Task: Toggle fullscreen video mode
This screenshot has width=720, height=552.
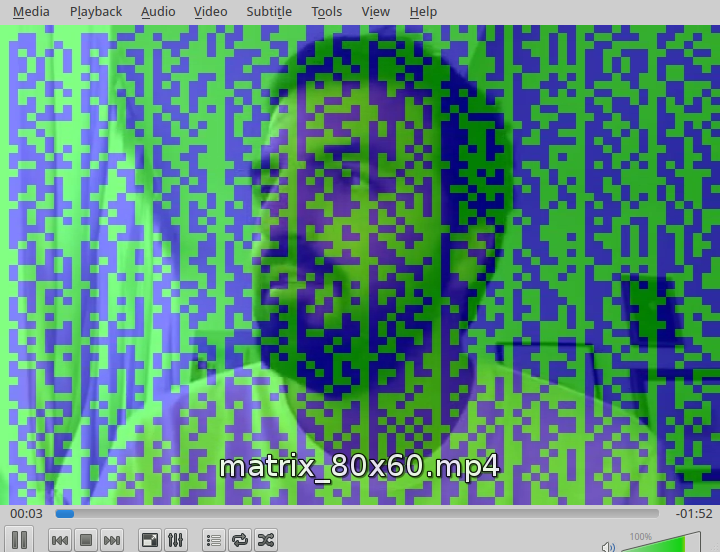Action: pos(150,540)
